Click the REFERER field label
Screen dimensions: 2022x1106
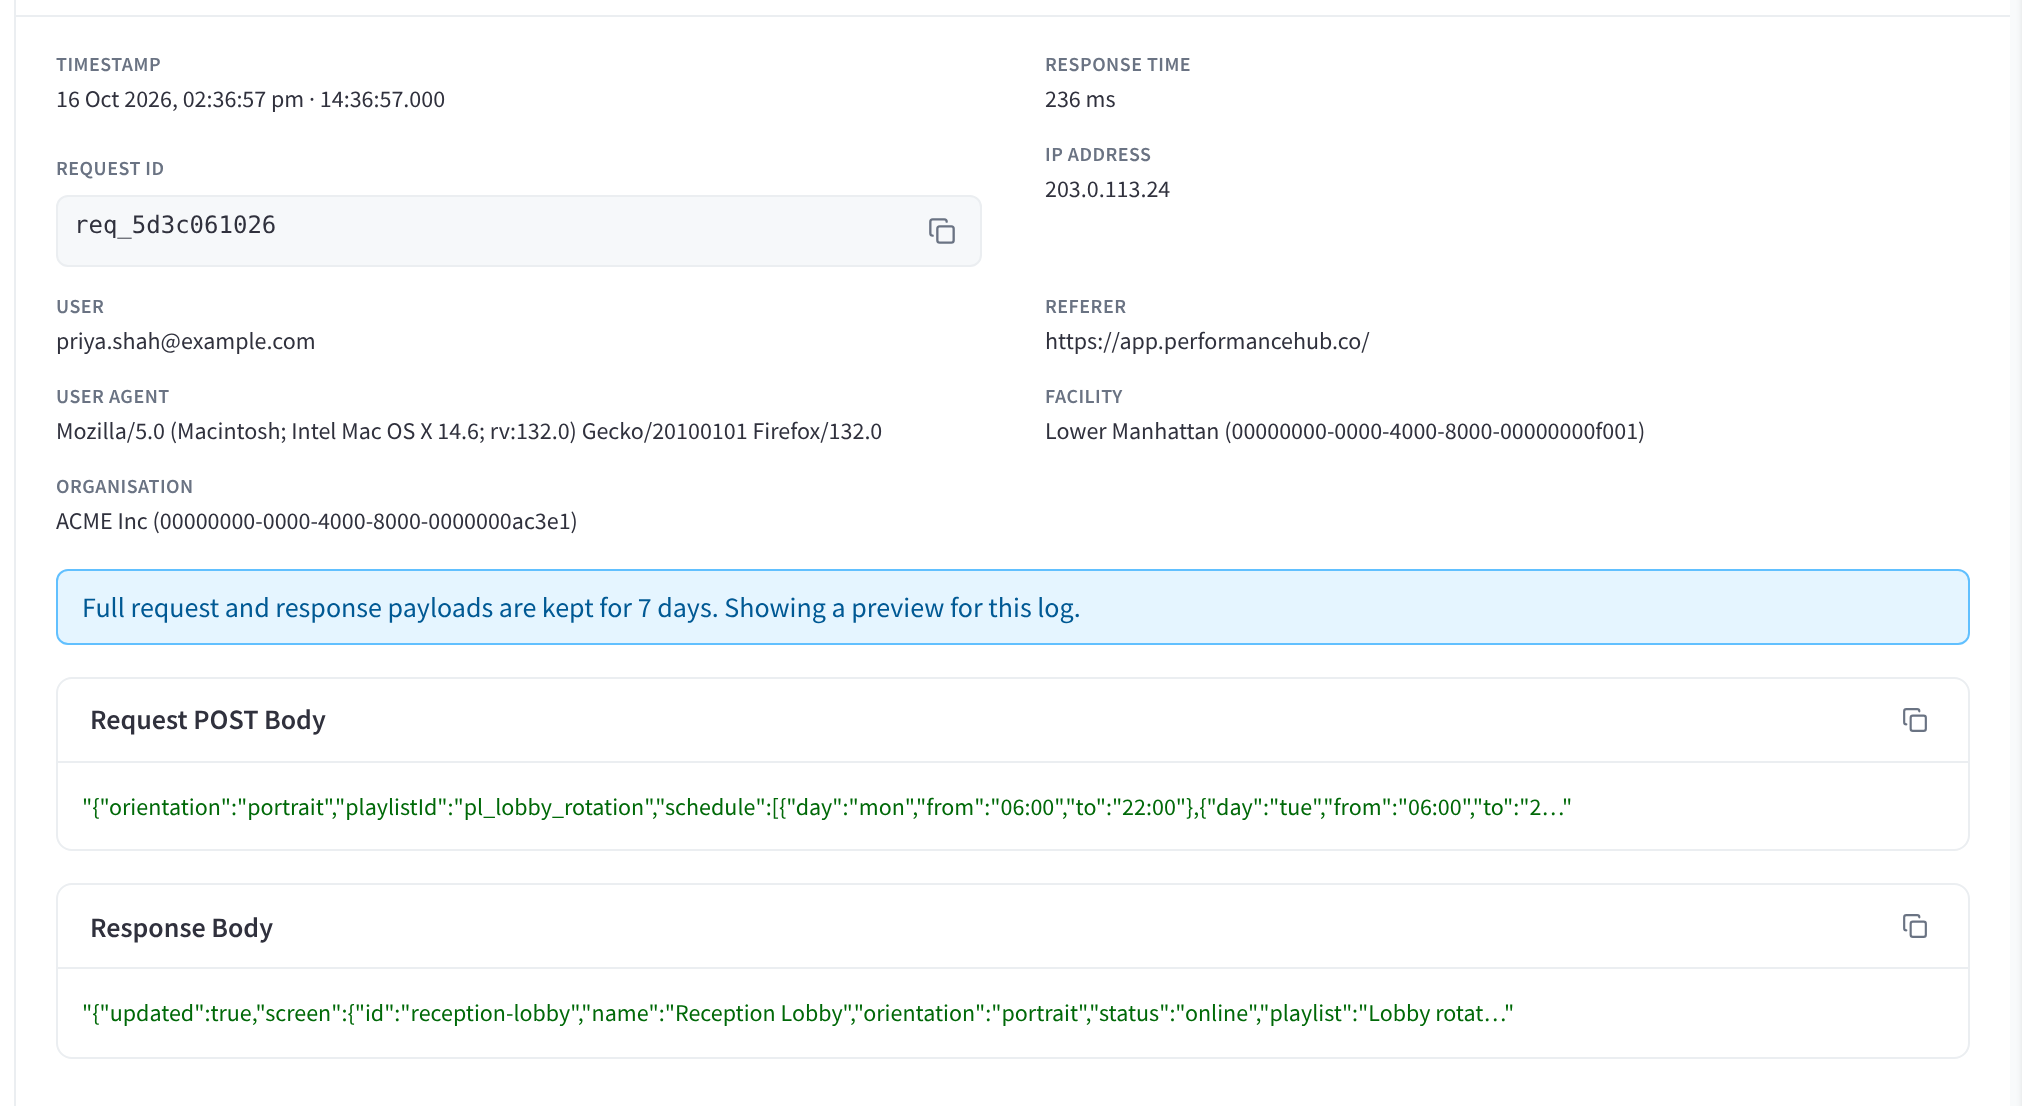[1085, 306]
